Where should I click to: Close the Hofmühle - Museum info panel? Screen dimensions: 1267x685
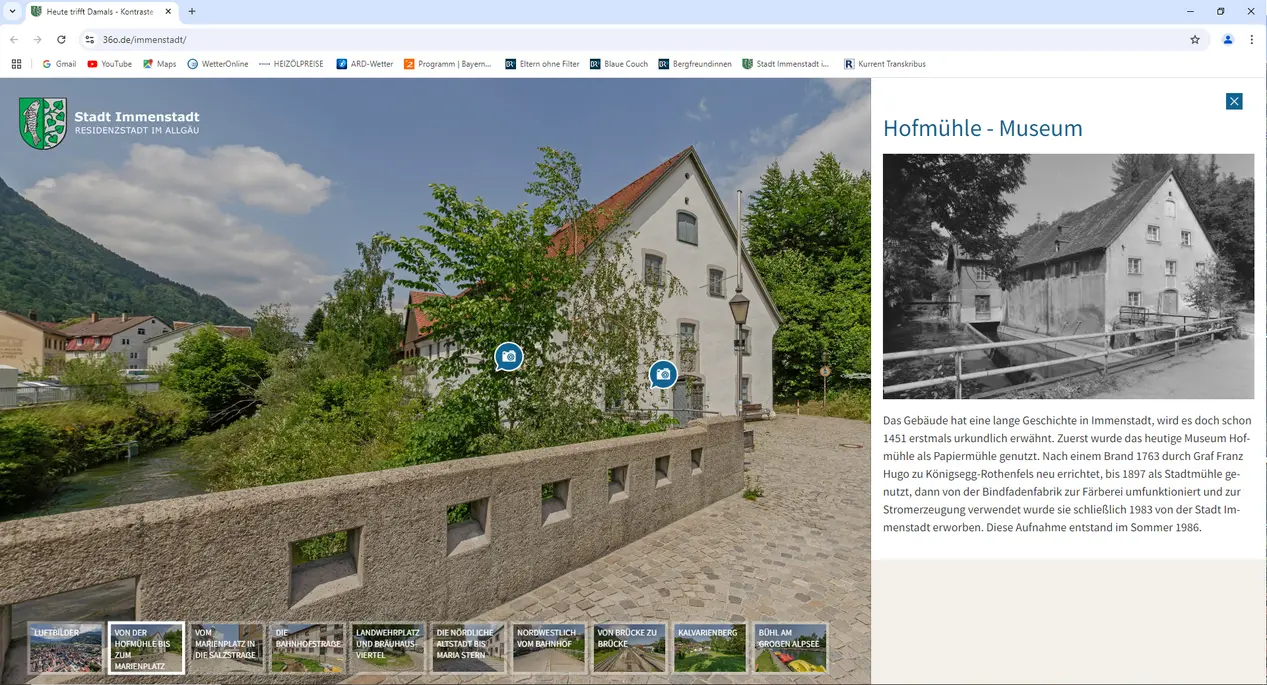click(1234, 101)
